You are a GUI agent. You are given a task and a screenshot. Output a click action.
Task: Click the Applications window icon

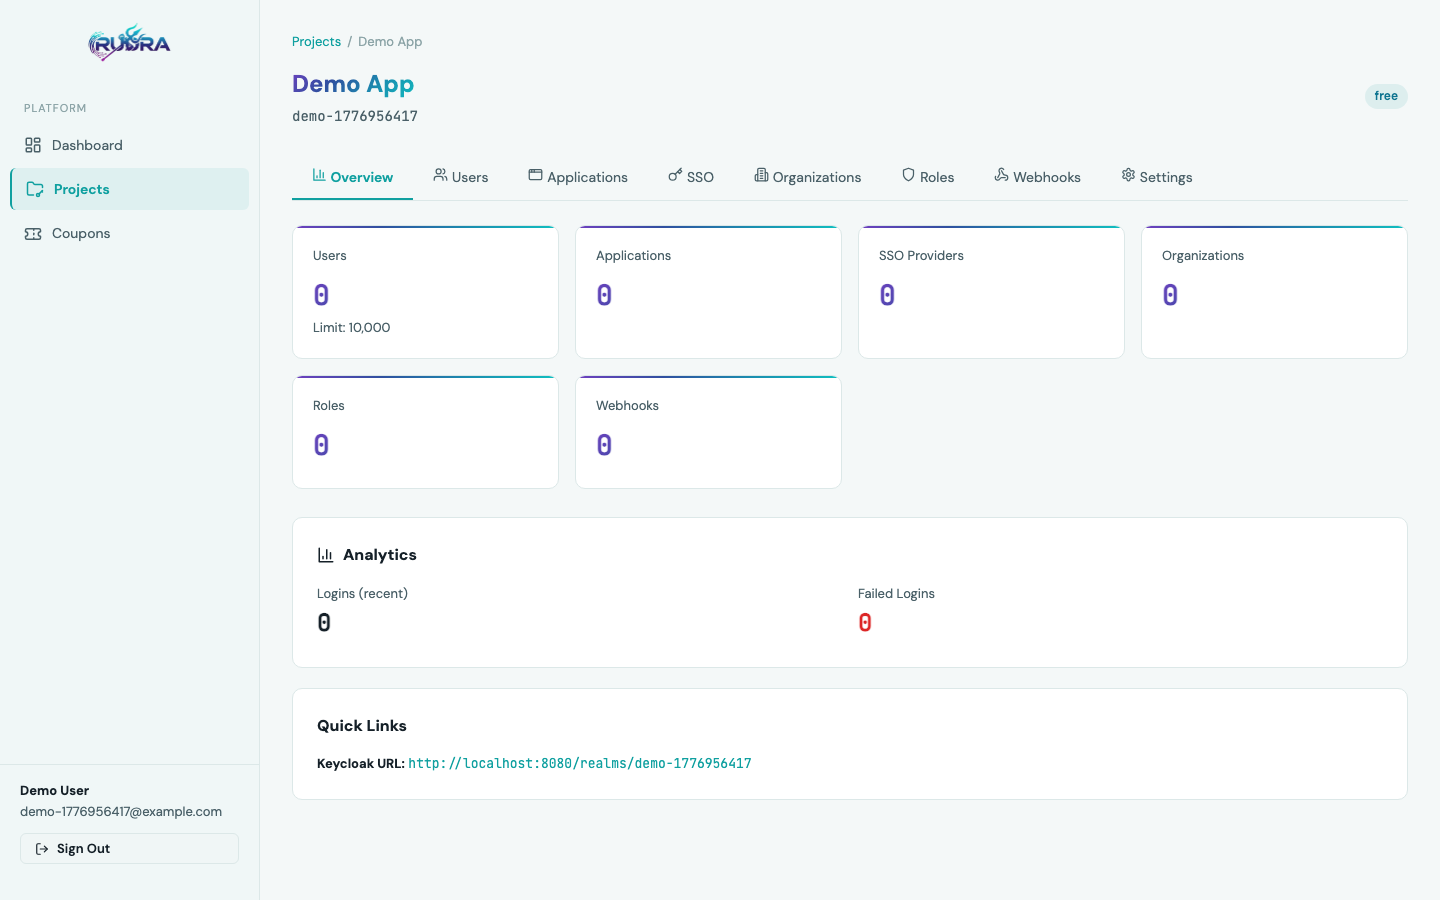[x=536, y=175]
